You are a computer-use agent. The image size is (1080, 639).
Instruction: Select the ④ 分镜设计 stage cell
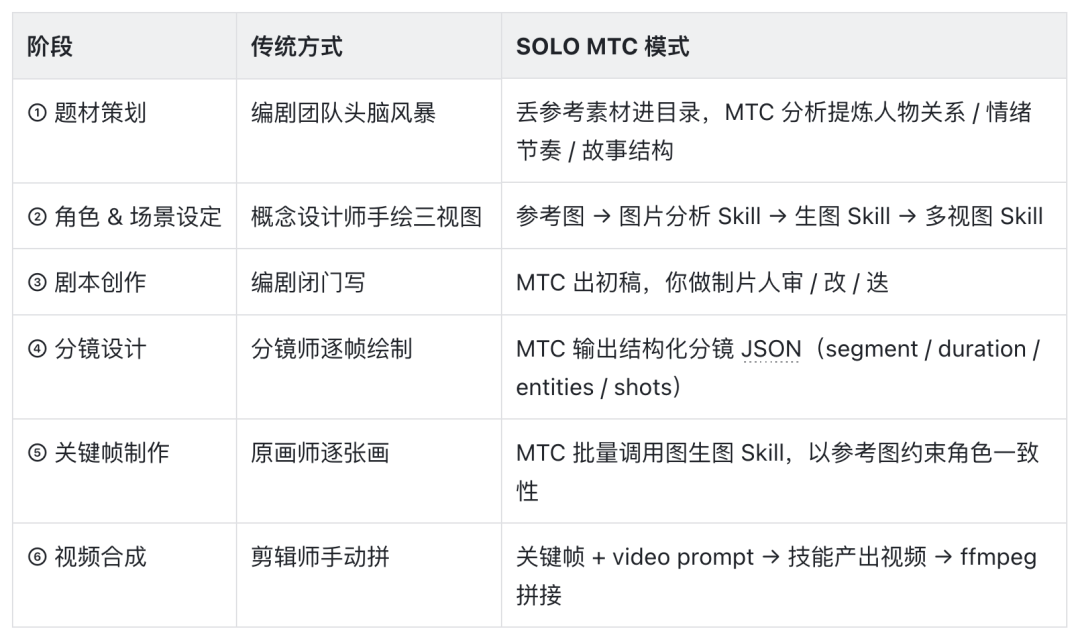coord(87,349)
